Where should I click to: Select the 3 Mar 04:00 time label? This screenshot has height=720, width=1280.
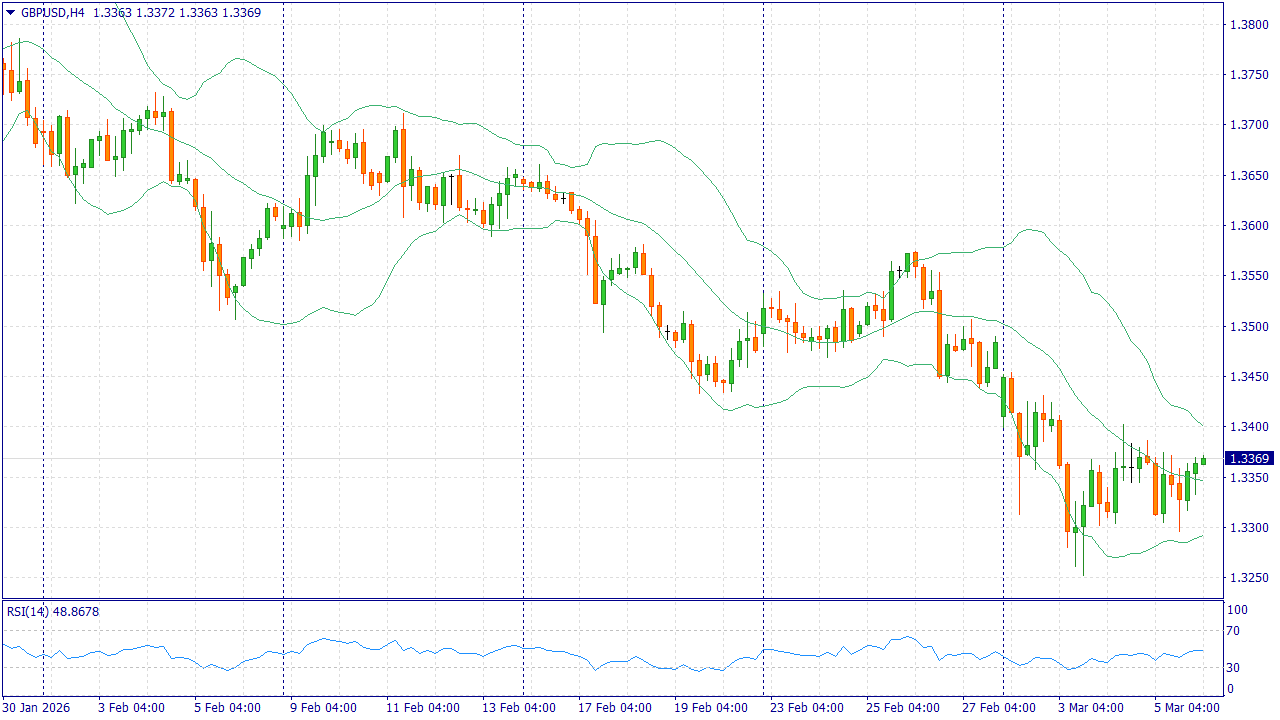click(1091, 708)
